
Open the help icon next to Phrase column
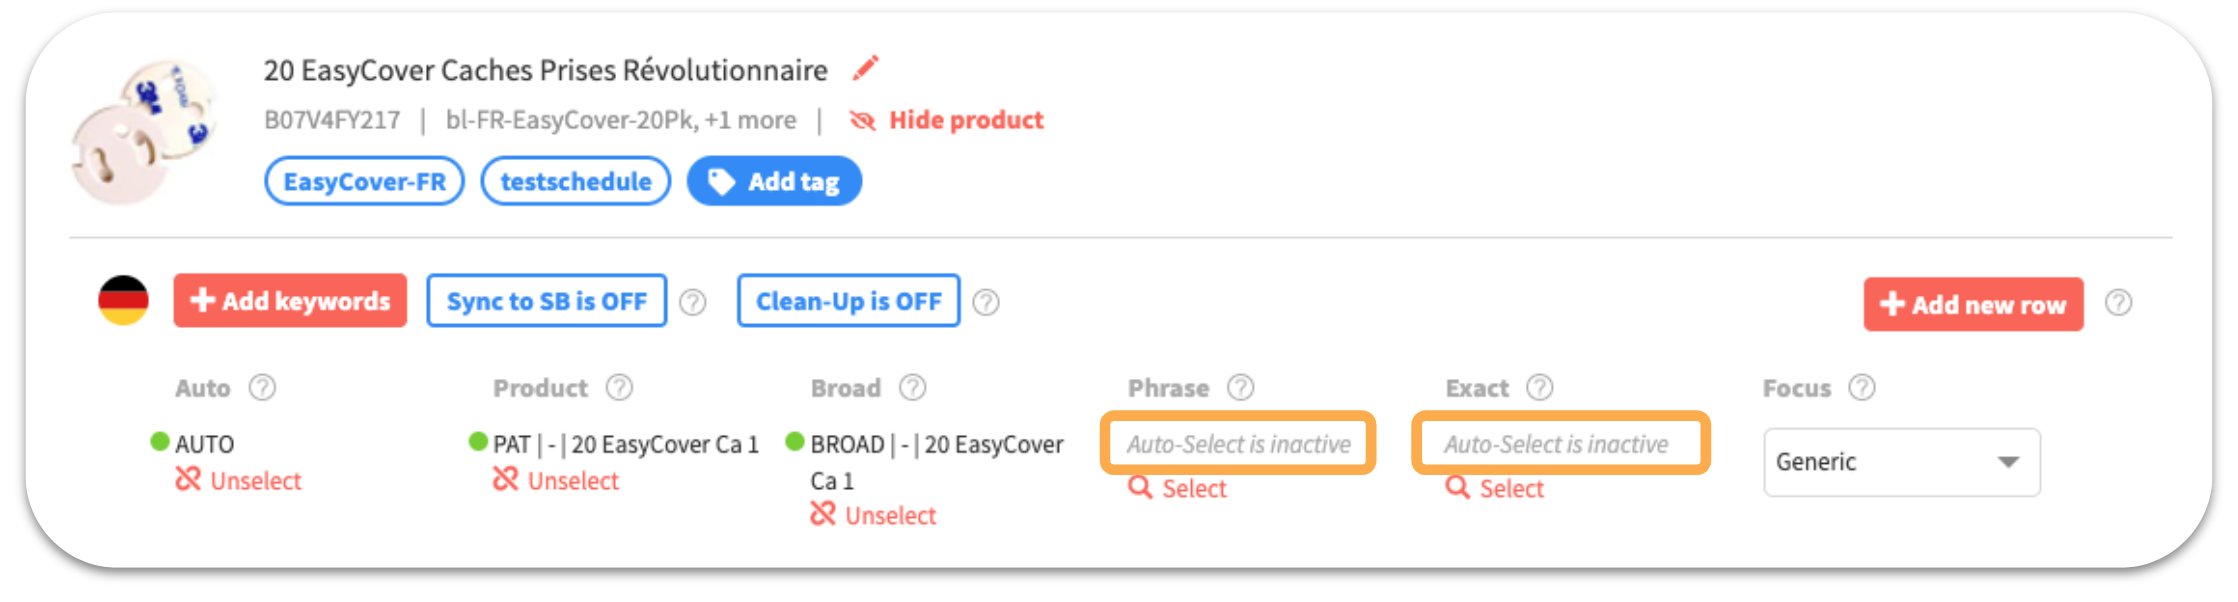click(x=1241, y=387)
